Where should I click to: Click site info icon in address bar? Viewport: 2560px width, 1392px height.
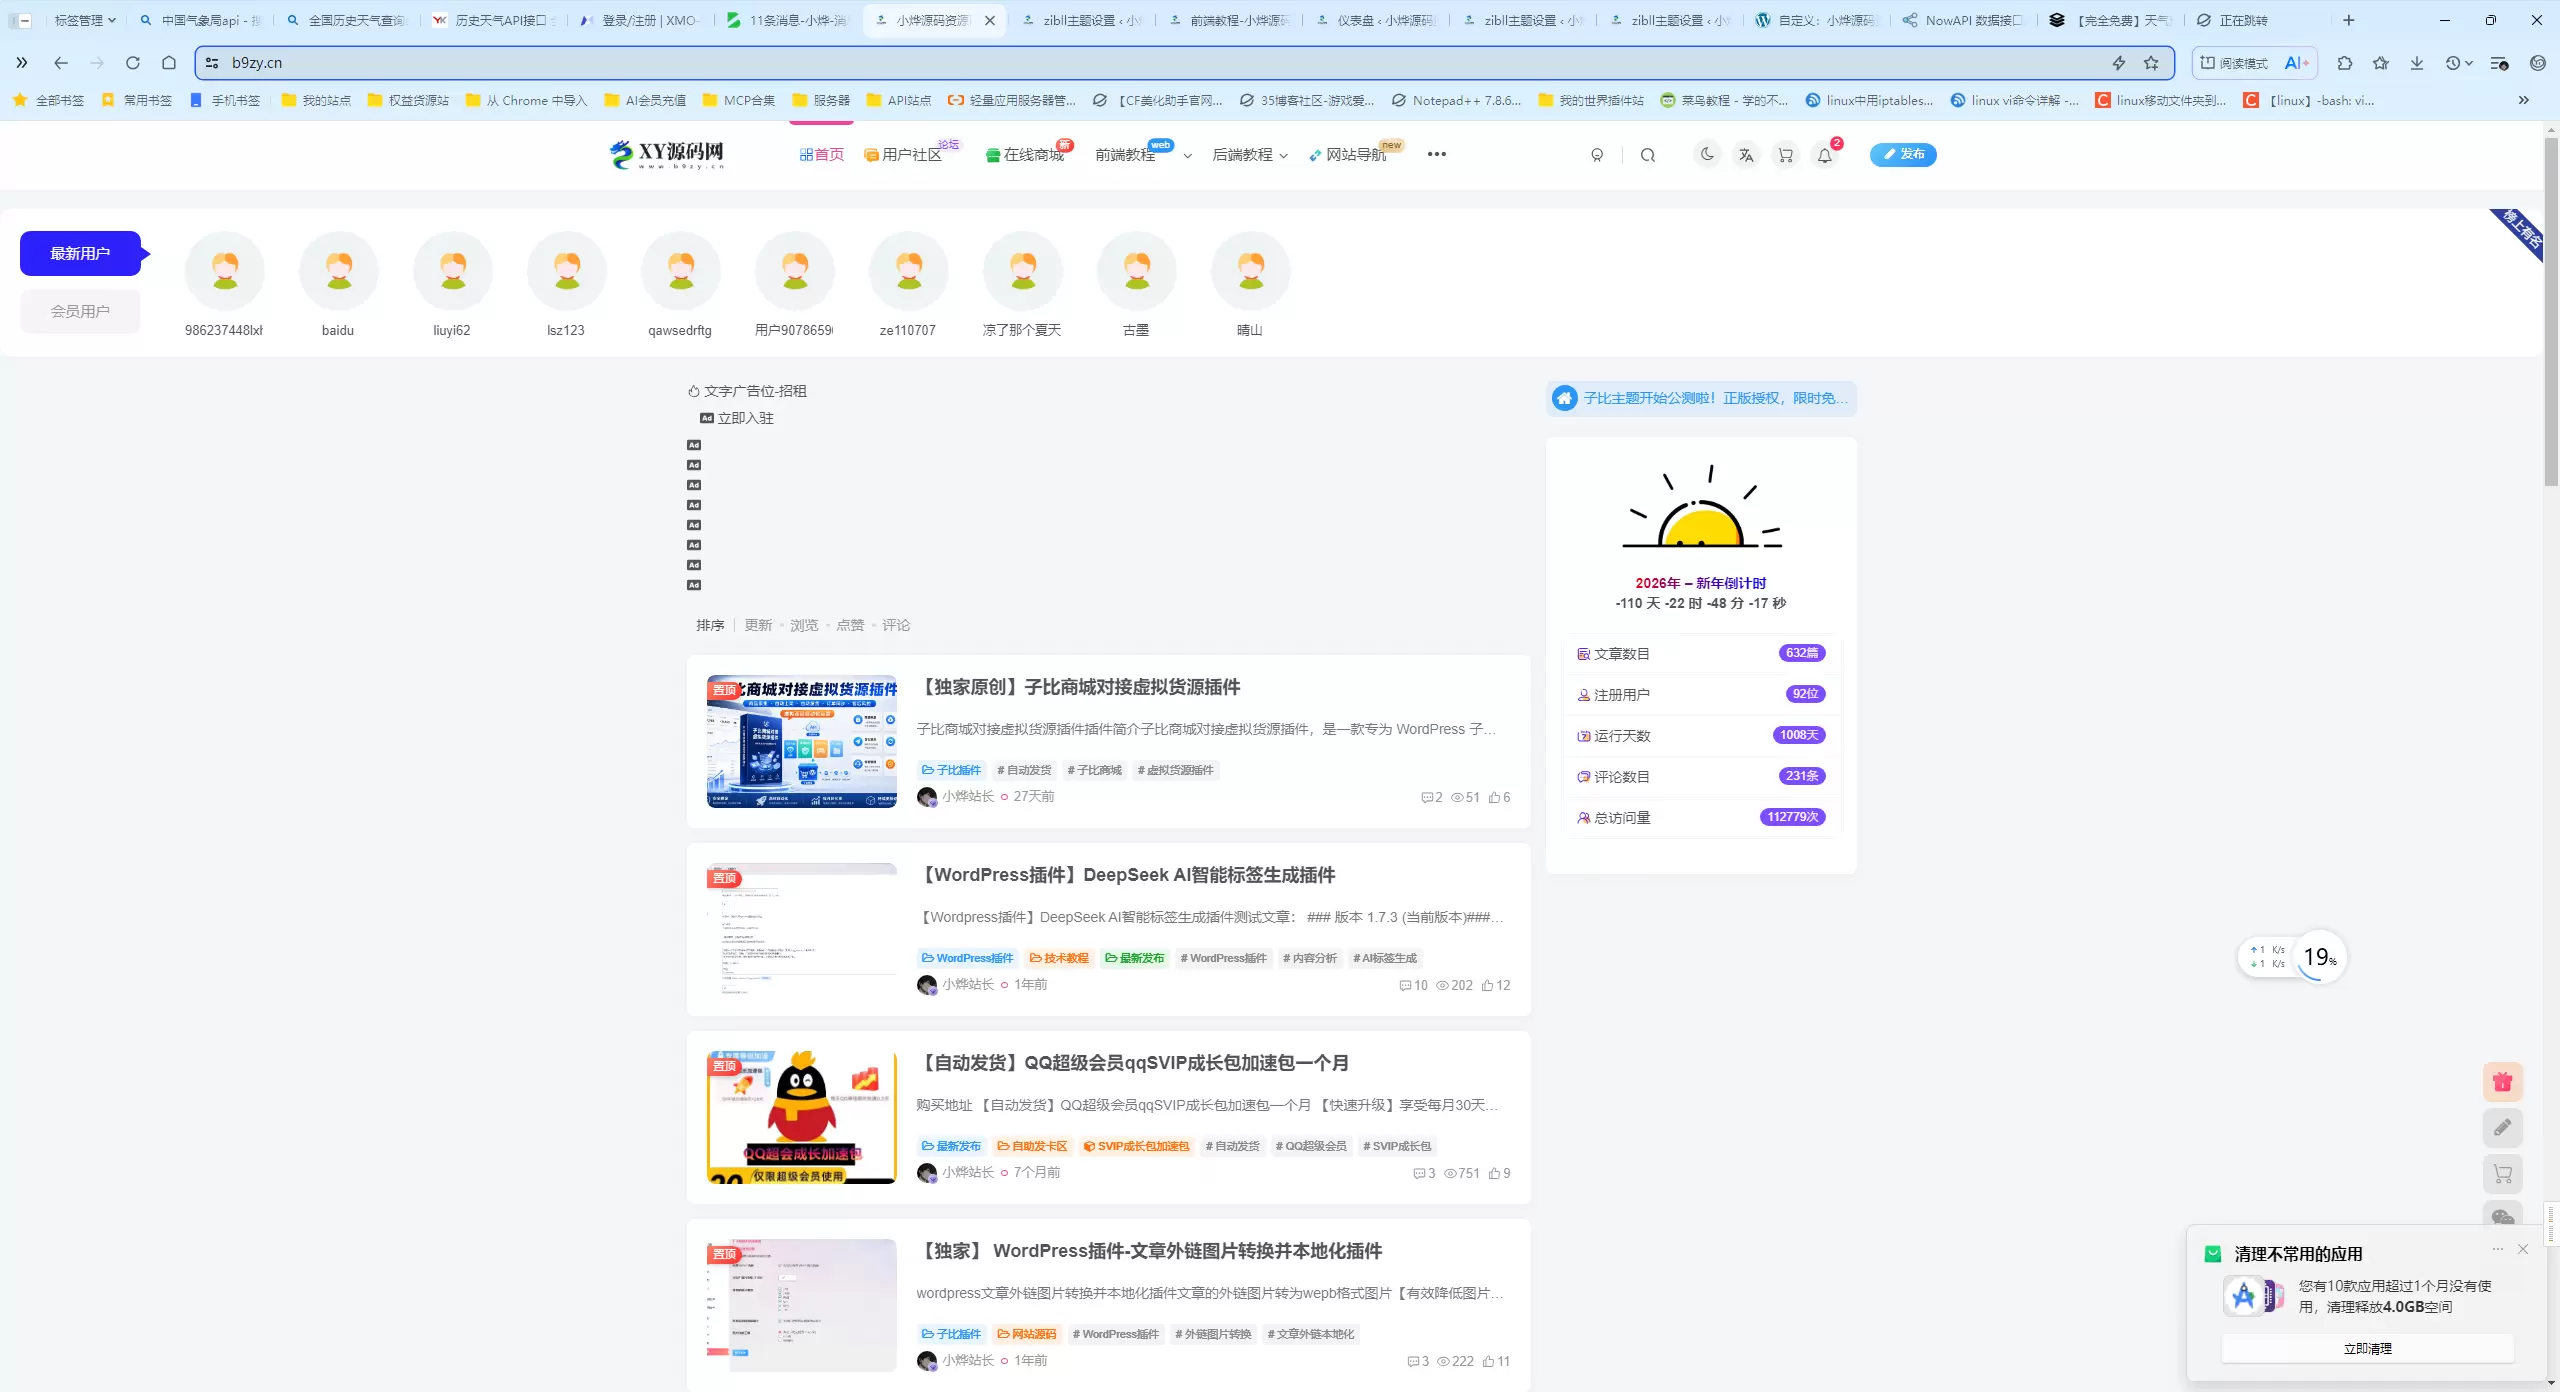(x=212, y=63)
